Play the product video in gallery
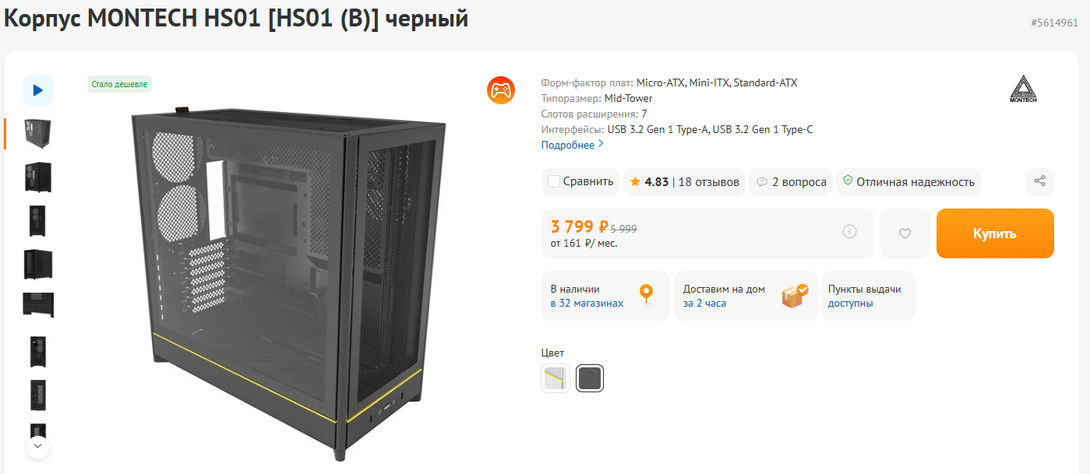The height and width of the screenshot is (474, 1090). coord(38,90)
